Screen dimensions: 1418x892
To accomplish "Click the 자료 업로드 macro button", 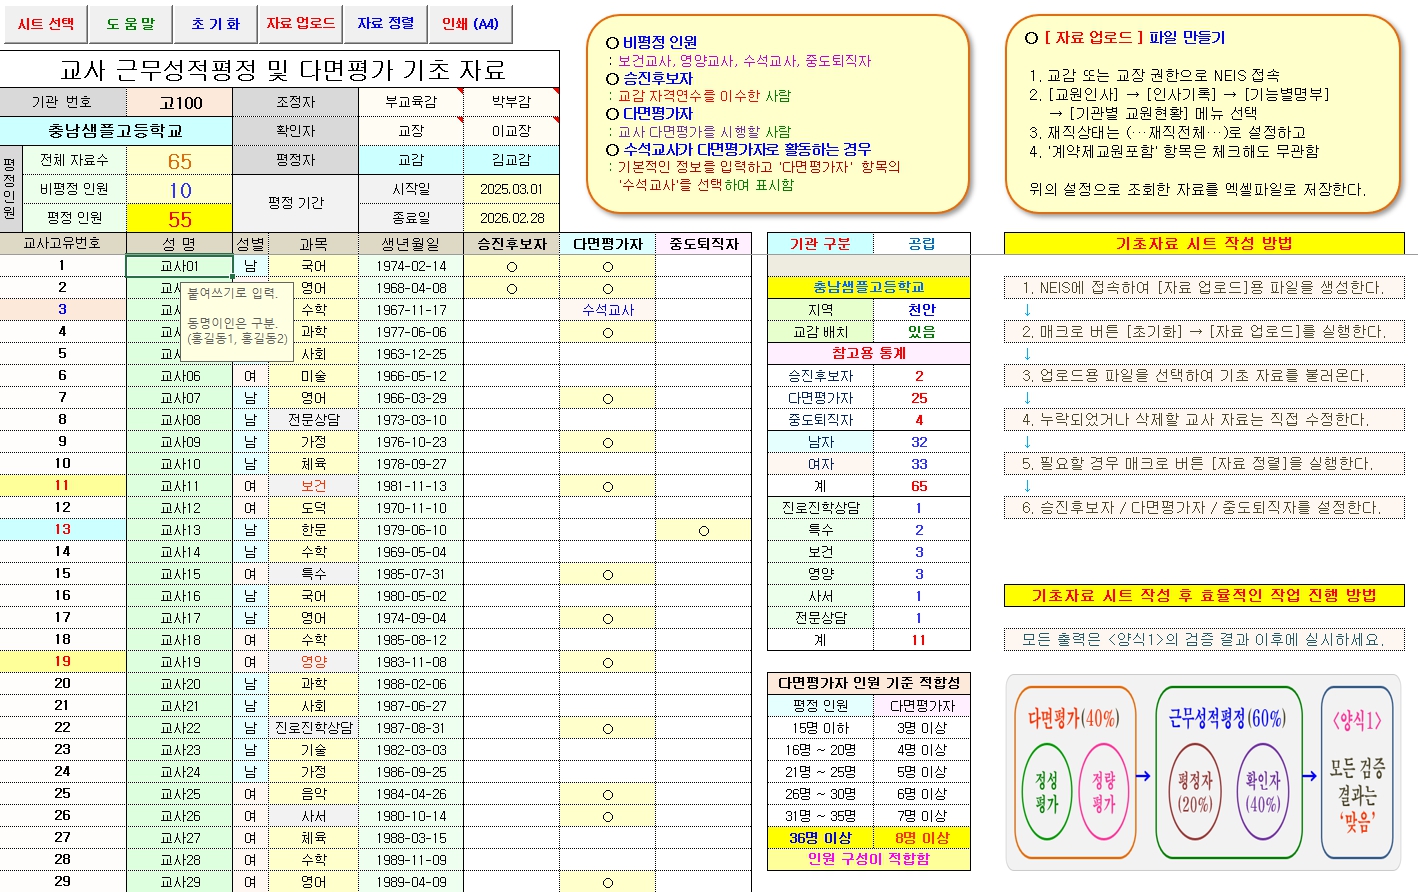I will [300, 24].
